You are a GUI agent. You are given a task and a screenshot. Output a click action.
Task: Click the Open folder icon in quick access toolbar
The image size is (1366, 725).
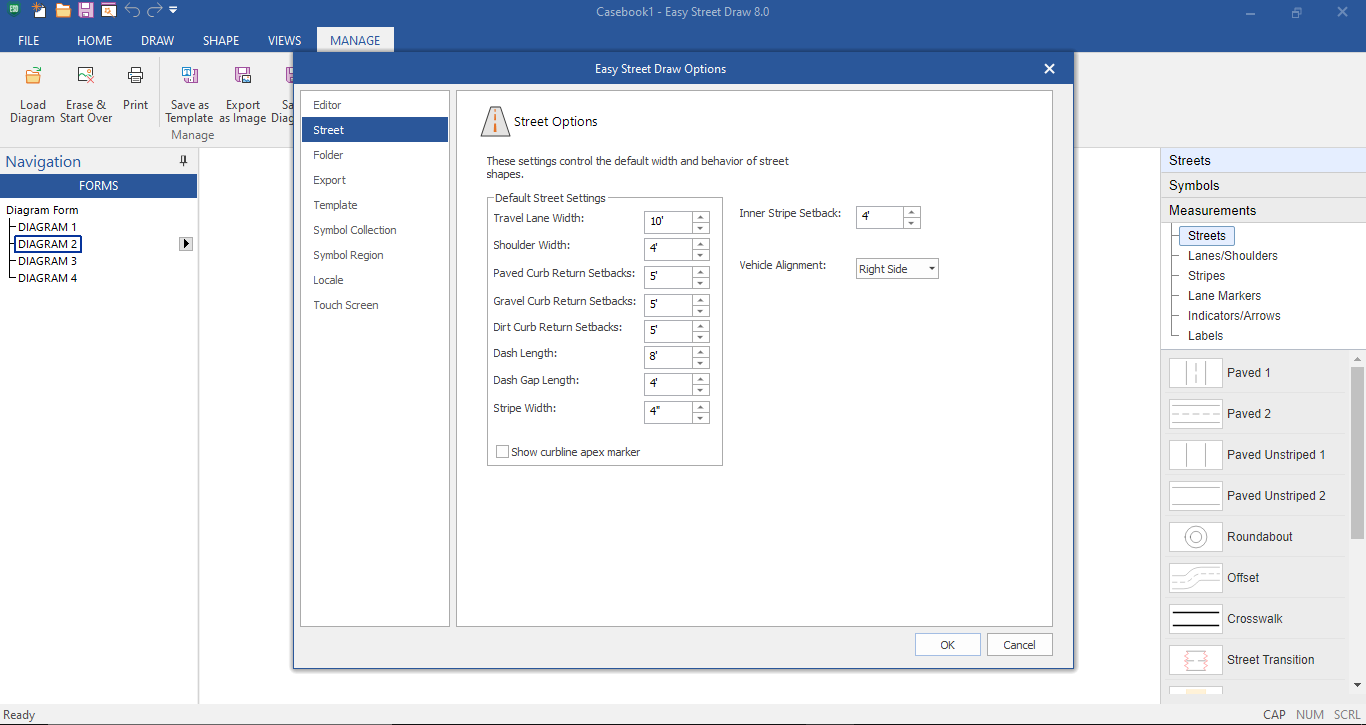coord(63,11)
